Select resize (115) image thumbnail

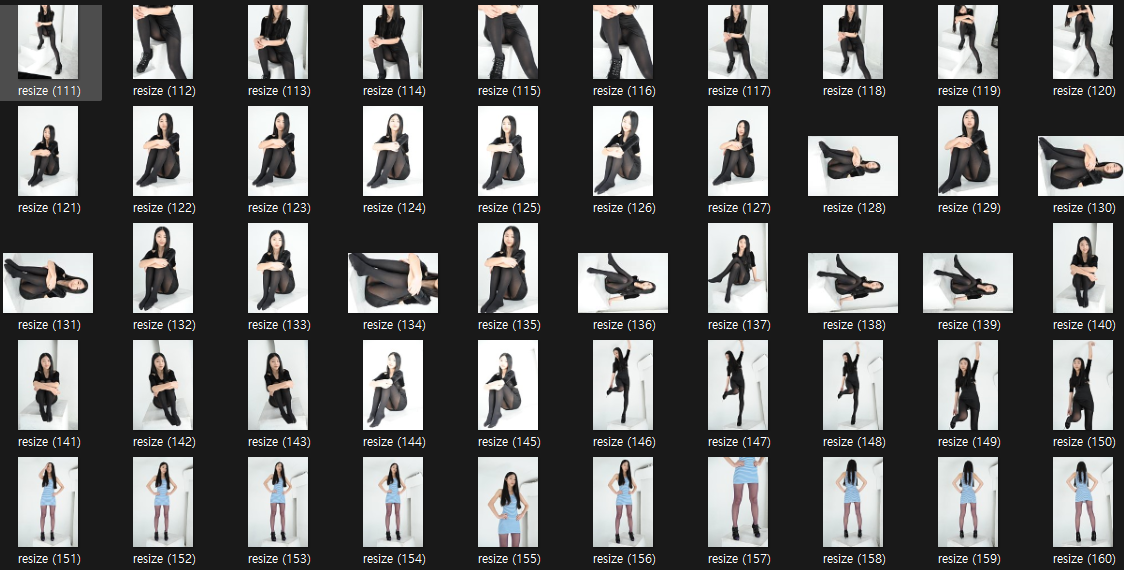[508, 42]
